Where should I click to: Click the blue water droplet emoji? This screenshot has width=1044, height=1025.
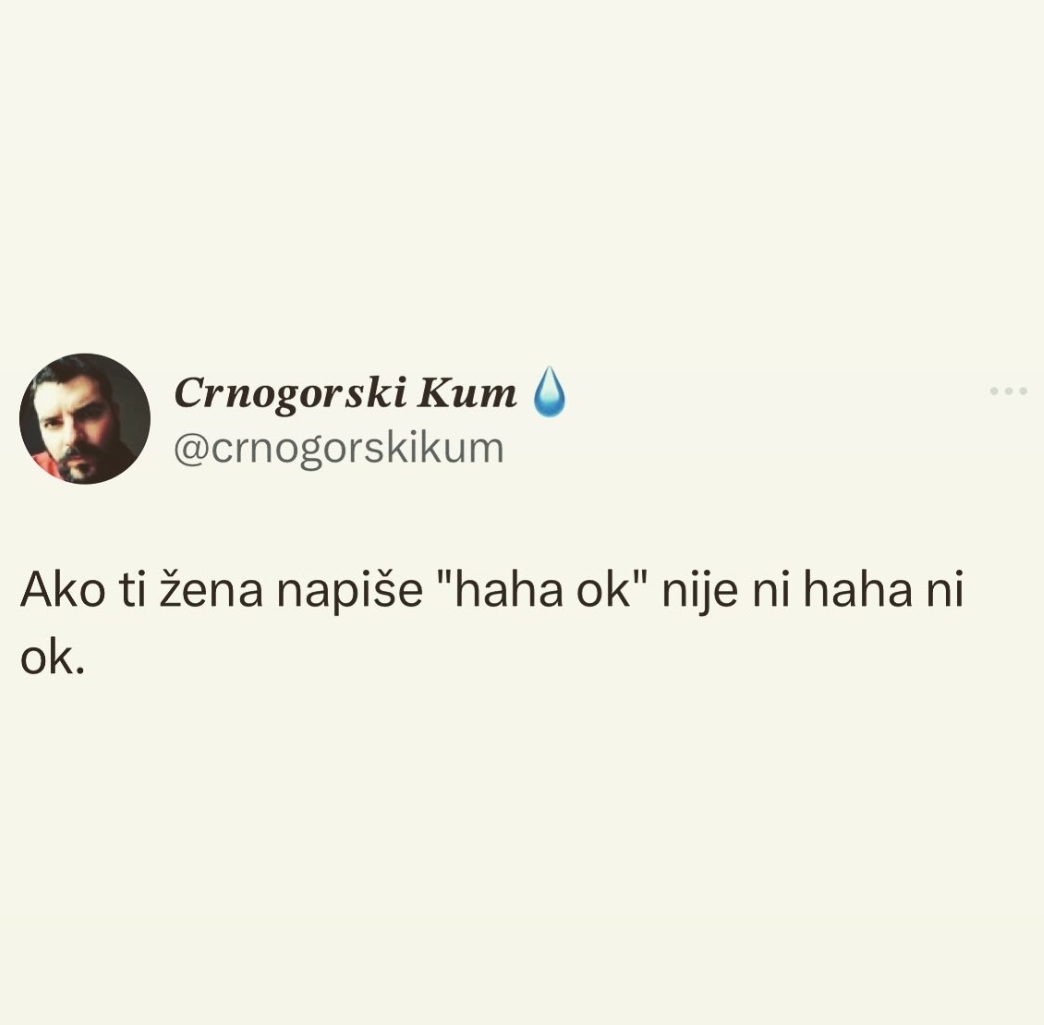point(549,392)
